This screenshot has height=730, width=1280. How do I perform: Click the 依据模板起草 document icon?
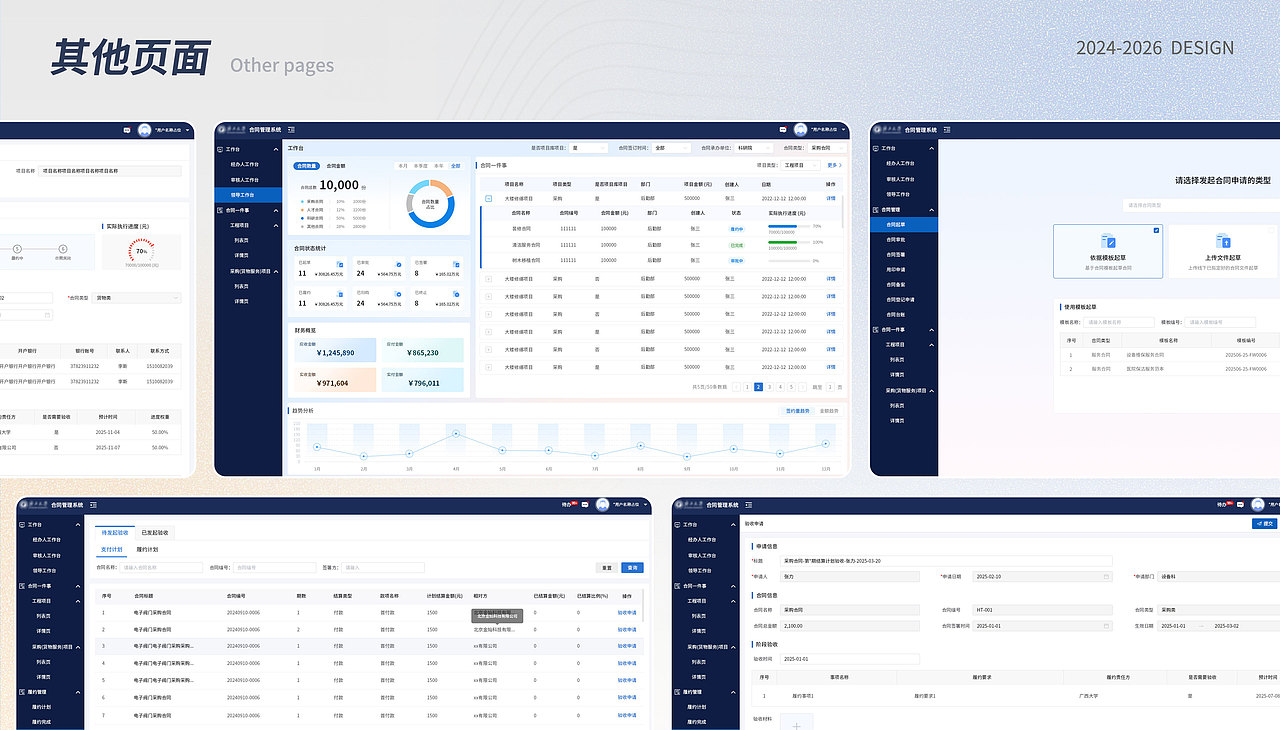click(1108, 241)
